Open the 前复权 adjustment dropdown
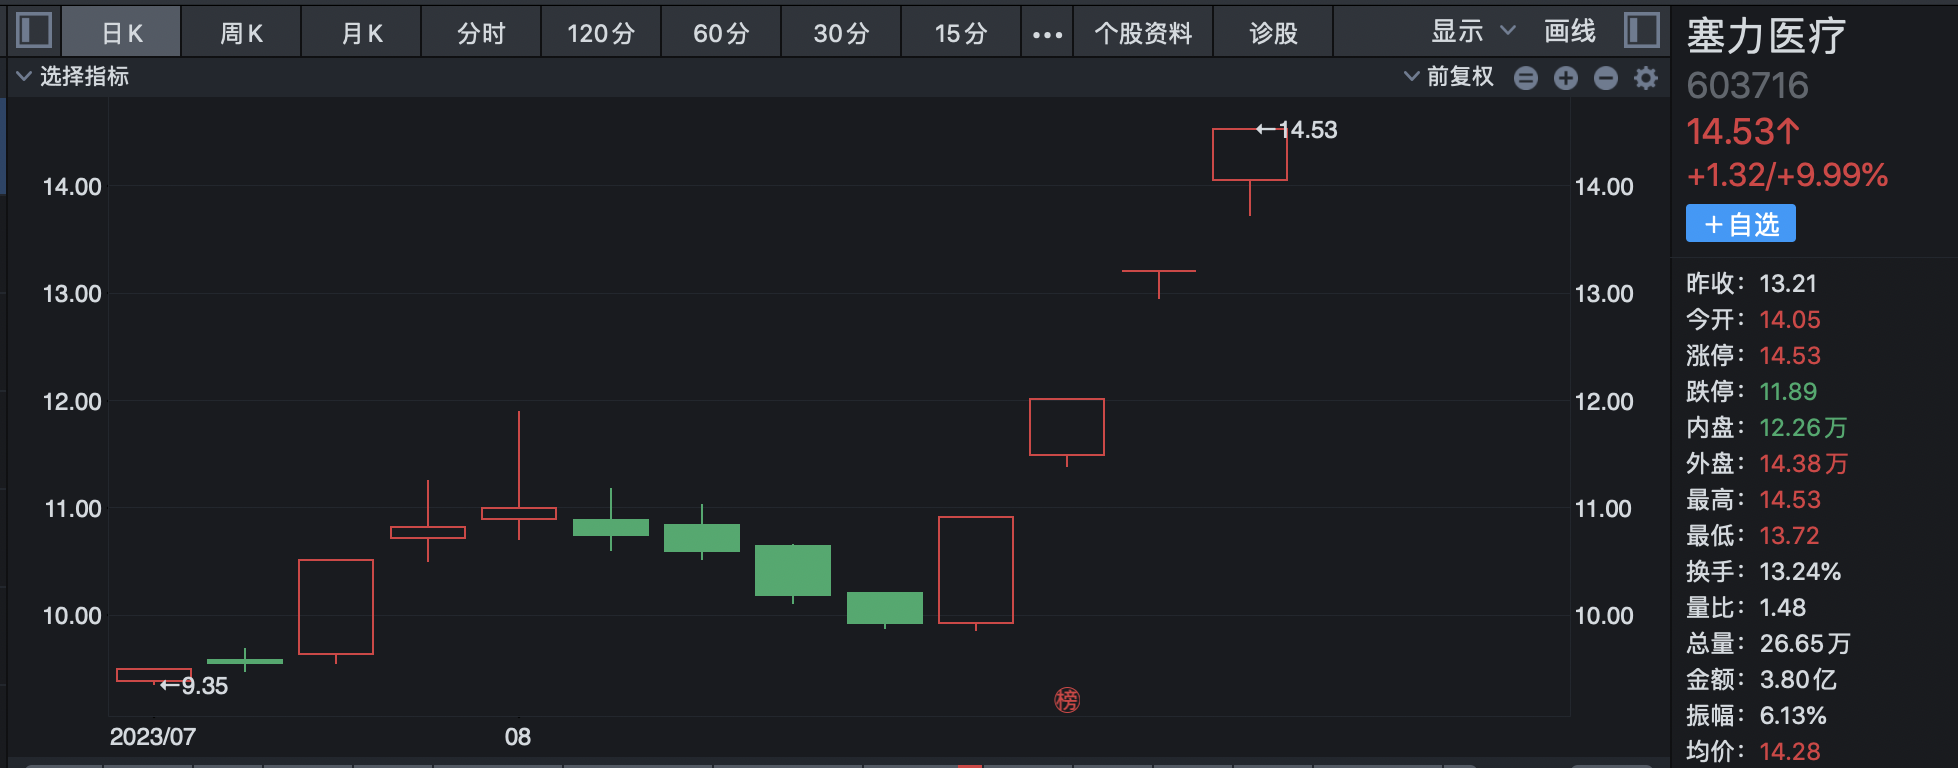Screen dimensions: 1958x768 pos(1449,77)
